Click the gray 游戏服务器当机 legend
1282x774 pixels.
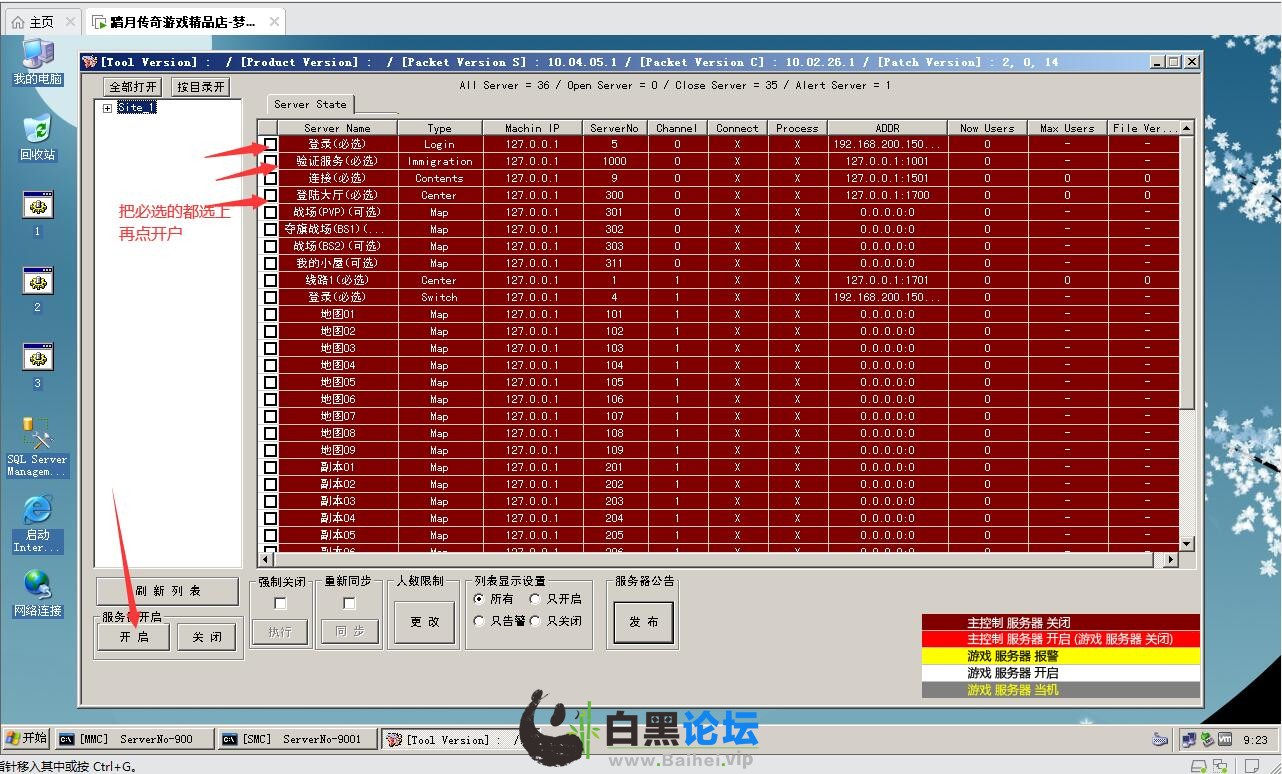coord(1060,690)
